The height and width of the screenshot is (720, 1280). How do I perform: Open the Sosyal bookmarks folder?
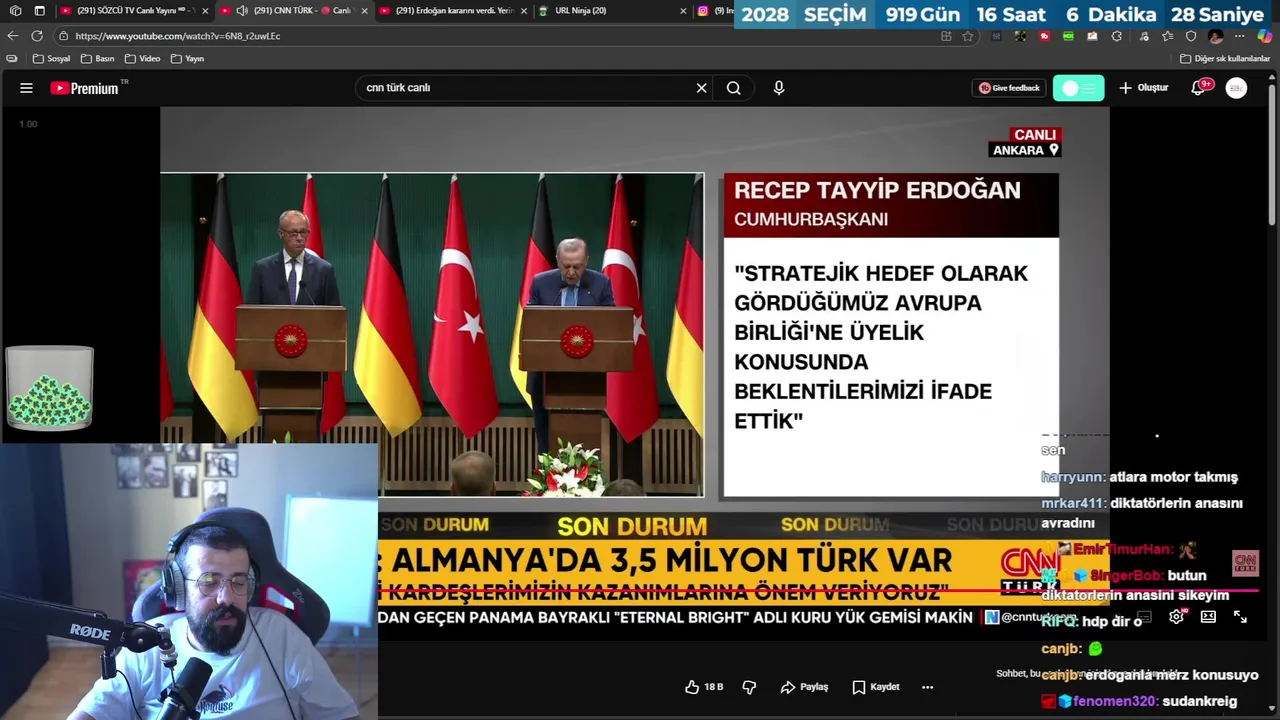click(x=52, y=59)
